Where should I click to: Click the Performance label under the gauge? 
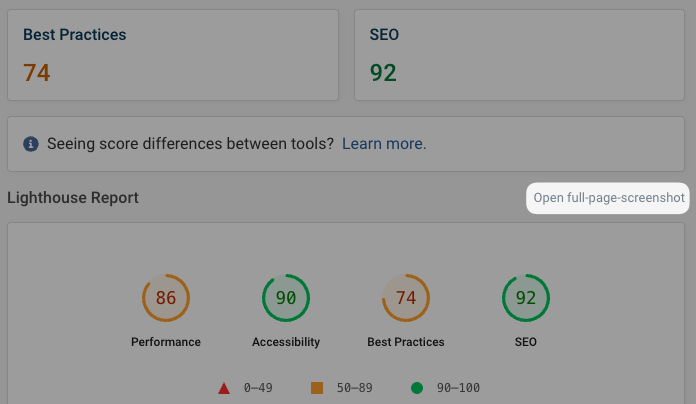pos(166,342)
